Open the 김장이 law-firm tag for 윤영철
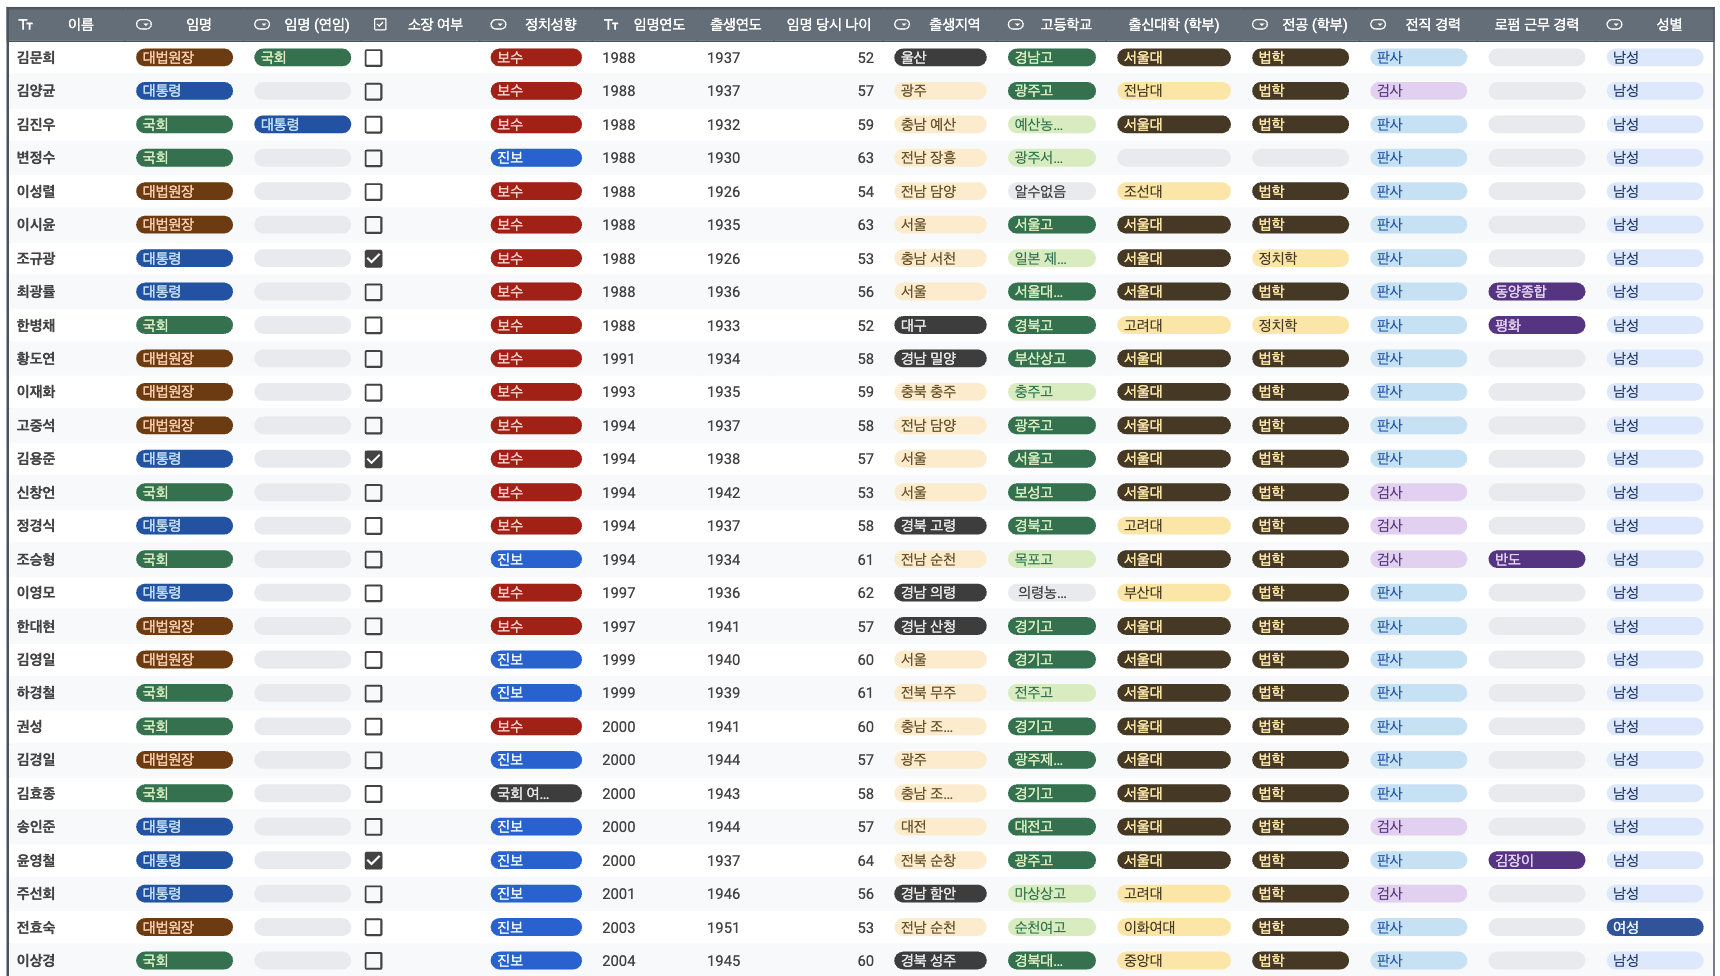Image resolution: width=1720 pixels, height=976 pixels. (1536, 860)
